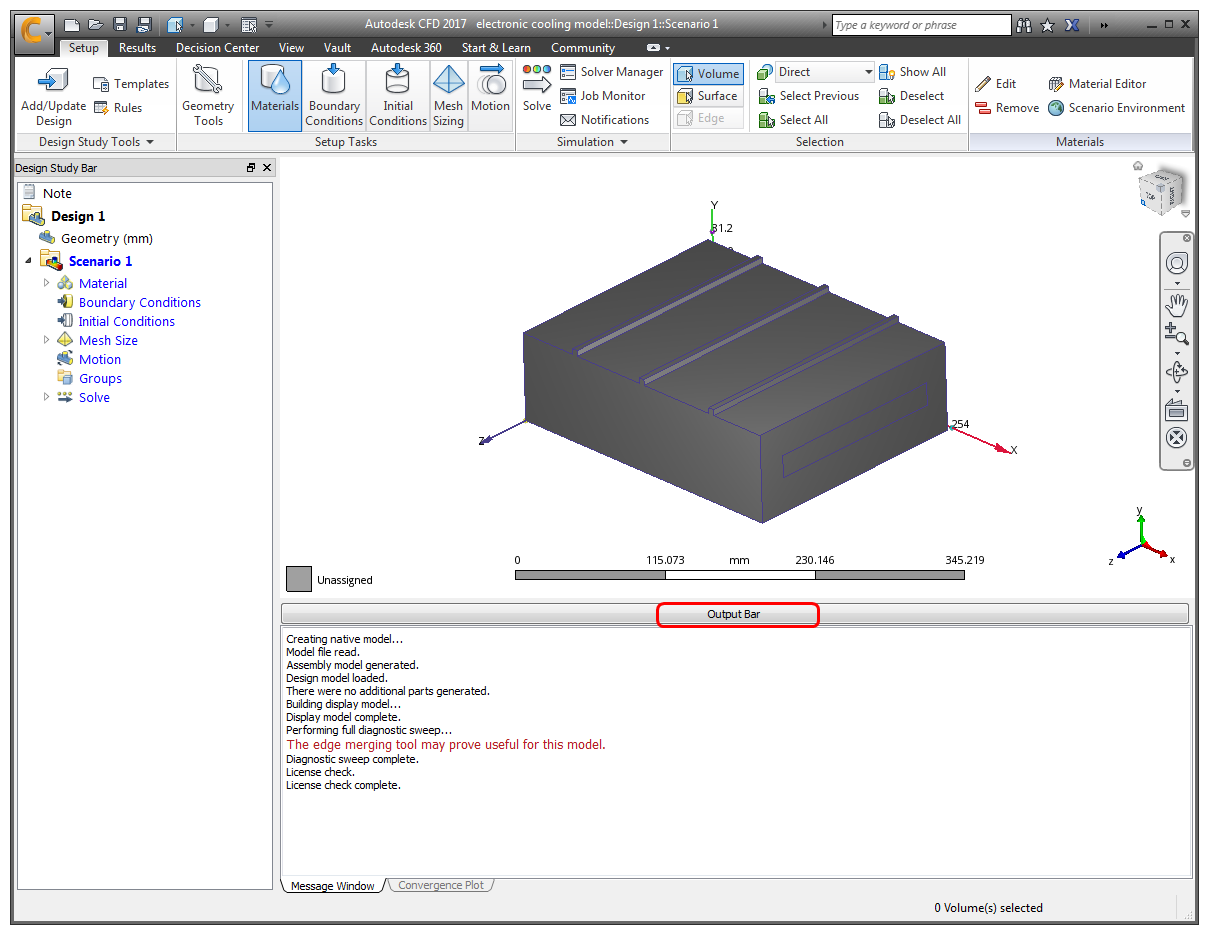Select Initial Conditions in ribbon
This screenshot has width=1209, height=935.
point(398,96)
